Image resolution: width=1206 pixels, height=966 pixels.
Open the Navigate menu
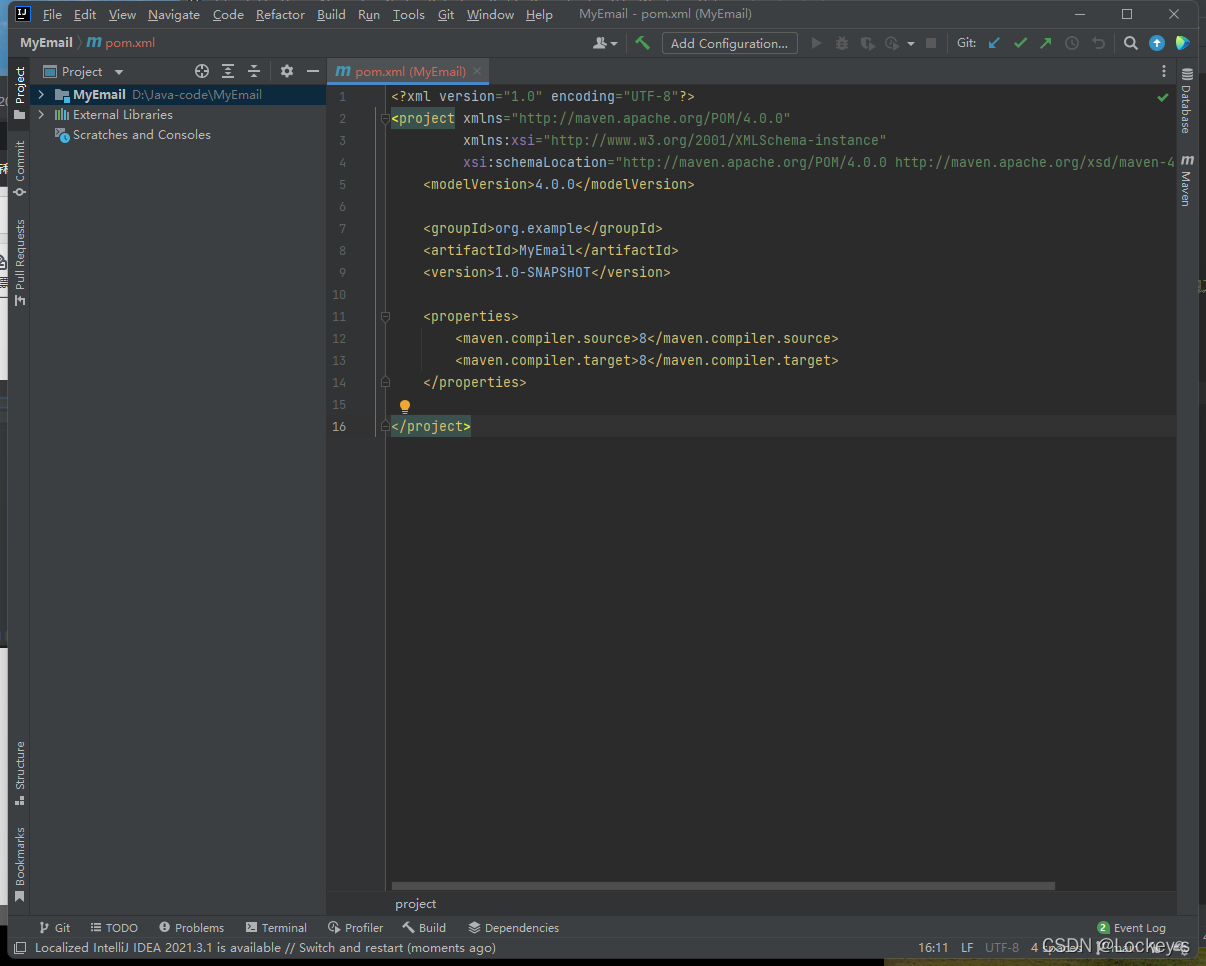[174, 14]
